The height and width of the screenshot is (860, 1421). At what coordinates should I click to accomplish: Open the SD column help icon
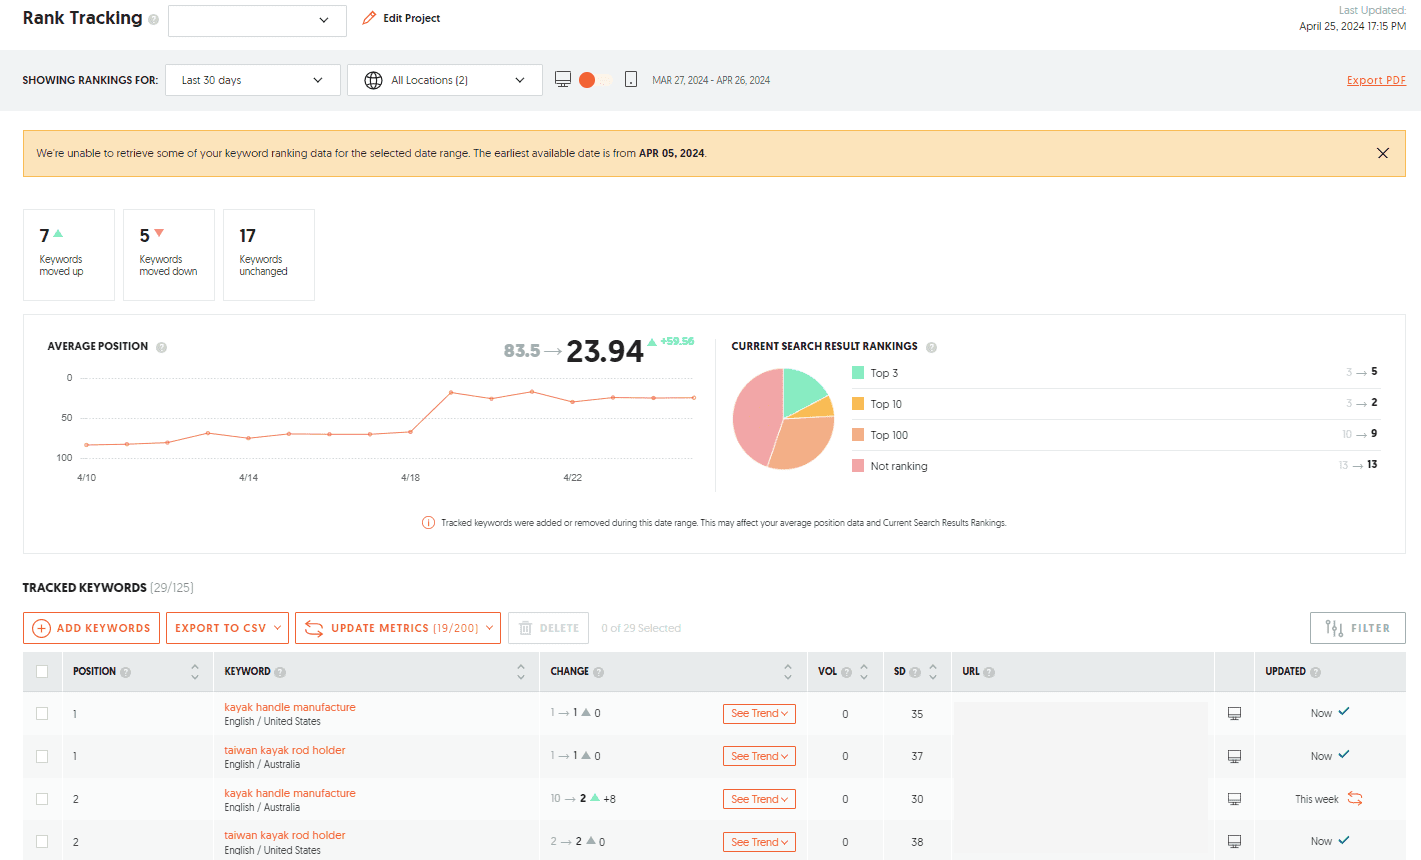coord(915,672)
